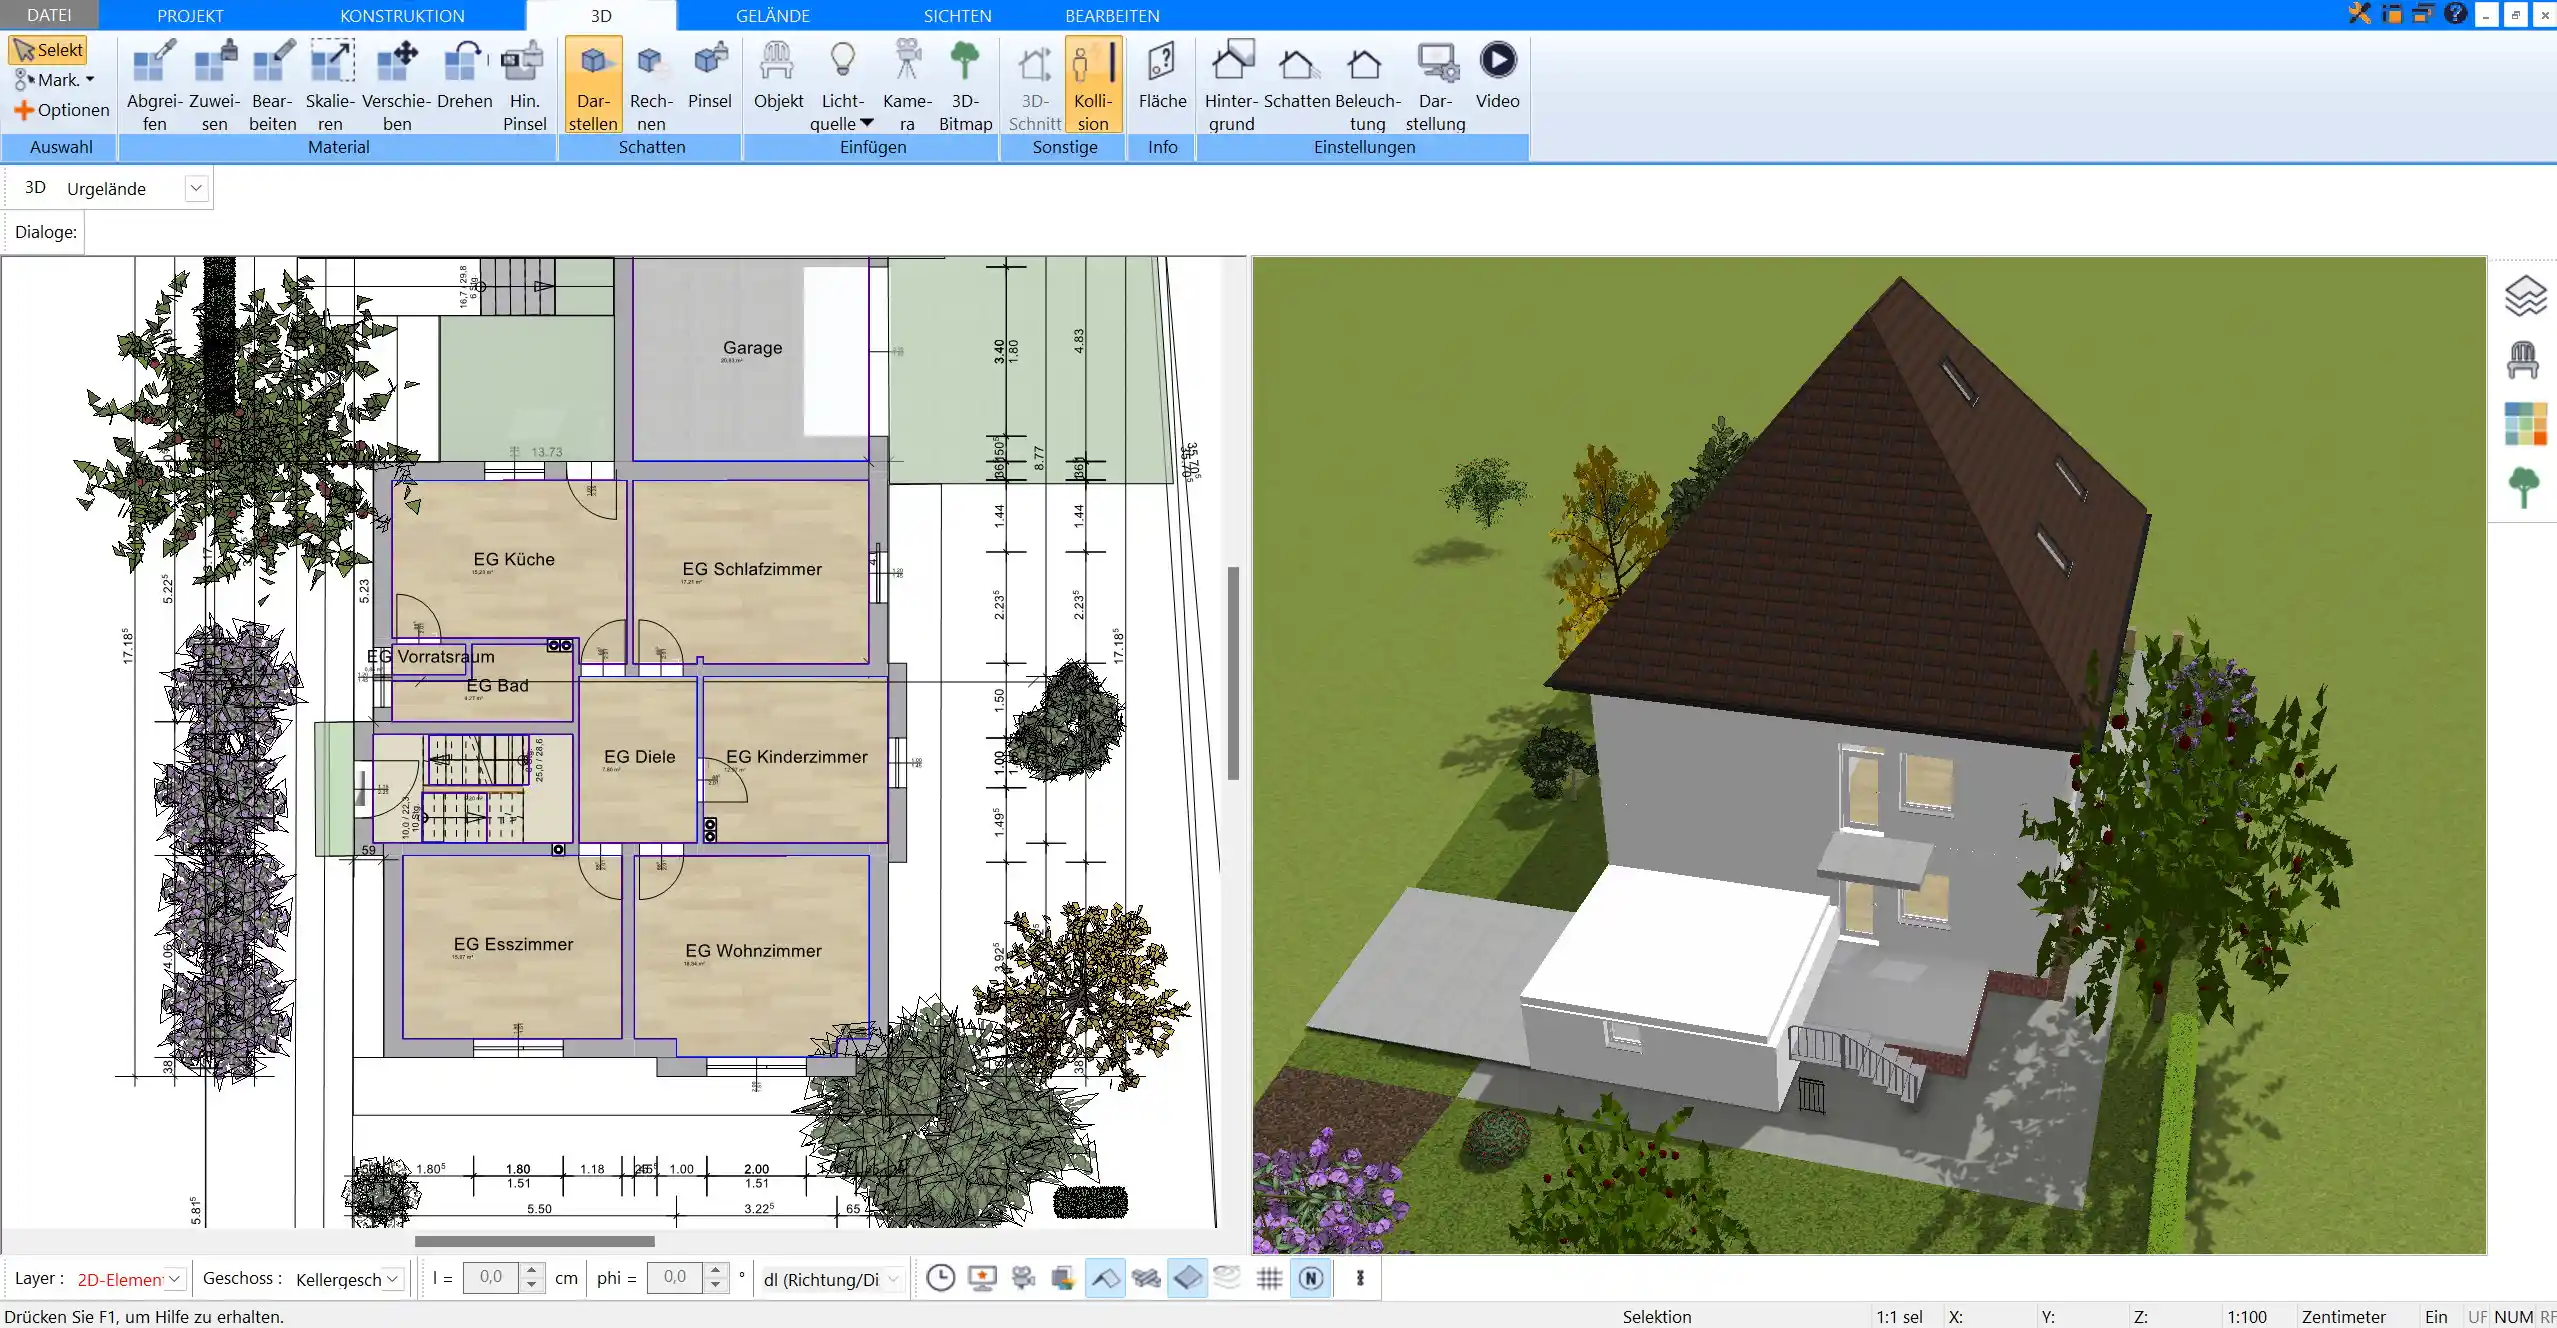Image resolution: width=2557 pixels, height=1328 pixels.
Task: Increase the l value with up arrow
Action: point(532,1270)
